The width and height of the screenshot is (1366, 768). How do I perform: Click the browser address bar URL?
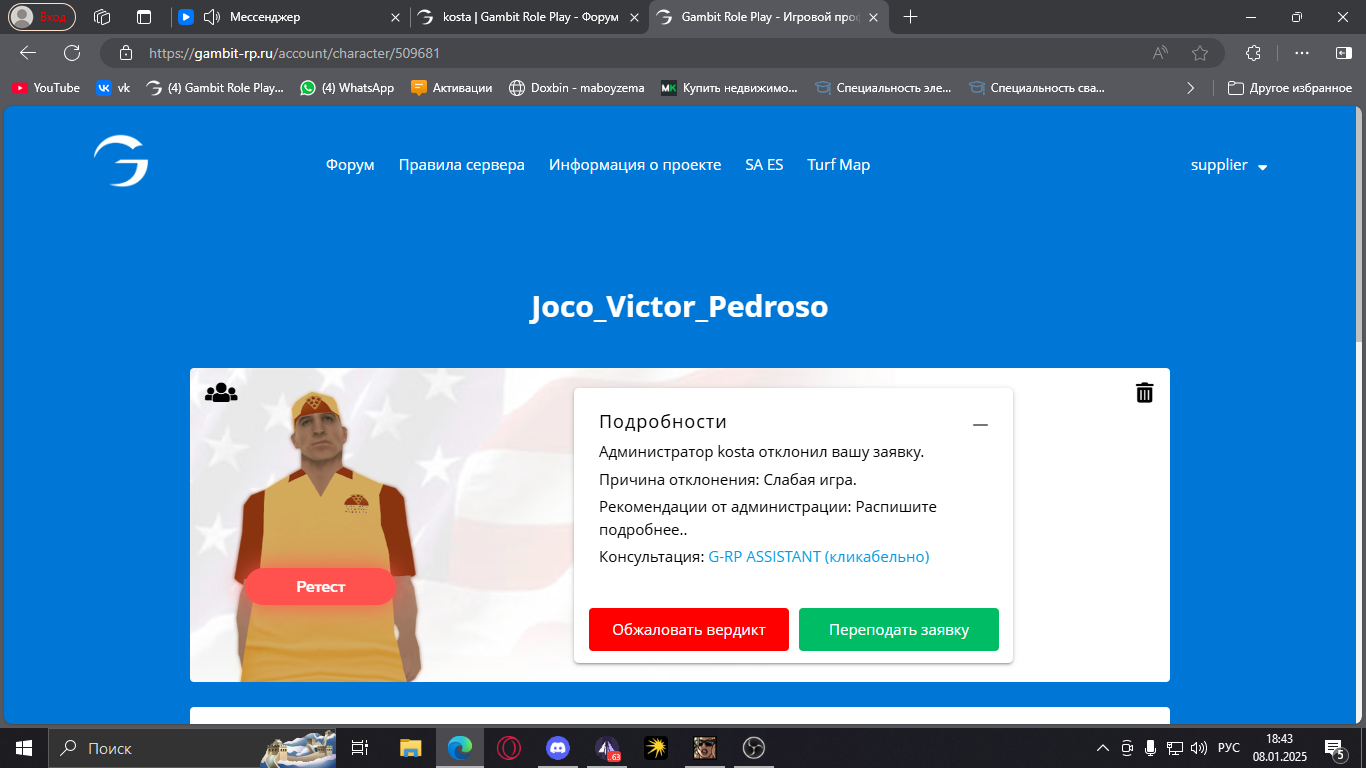[x=294, y=53]
